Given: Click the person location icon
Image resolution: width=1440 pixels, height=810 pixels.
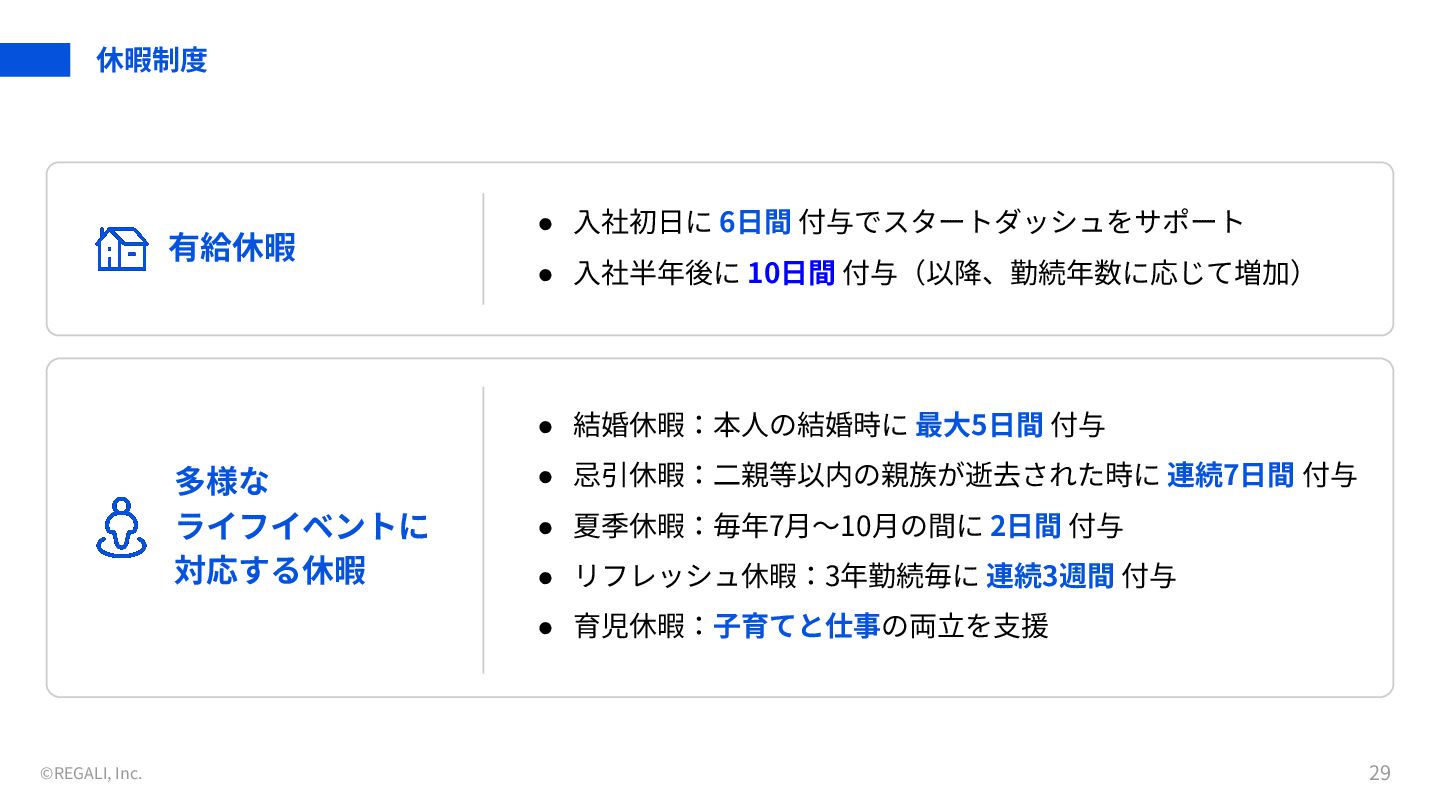Looking at the screenshot, I should coord(121,527).
